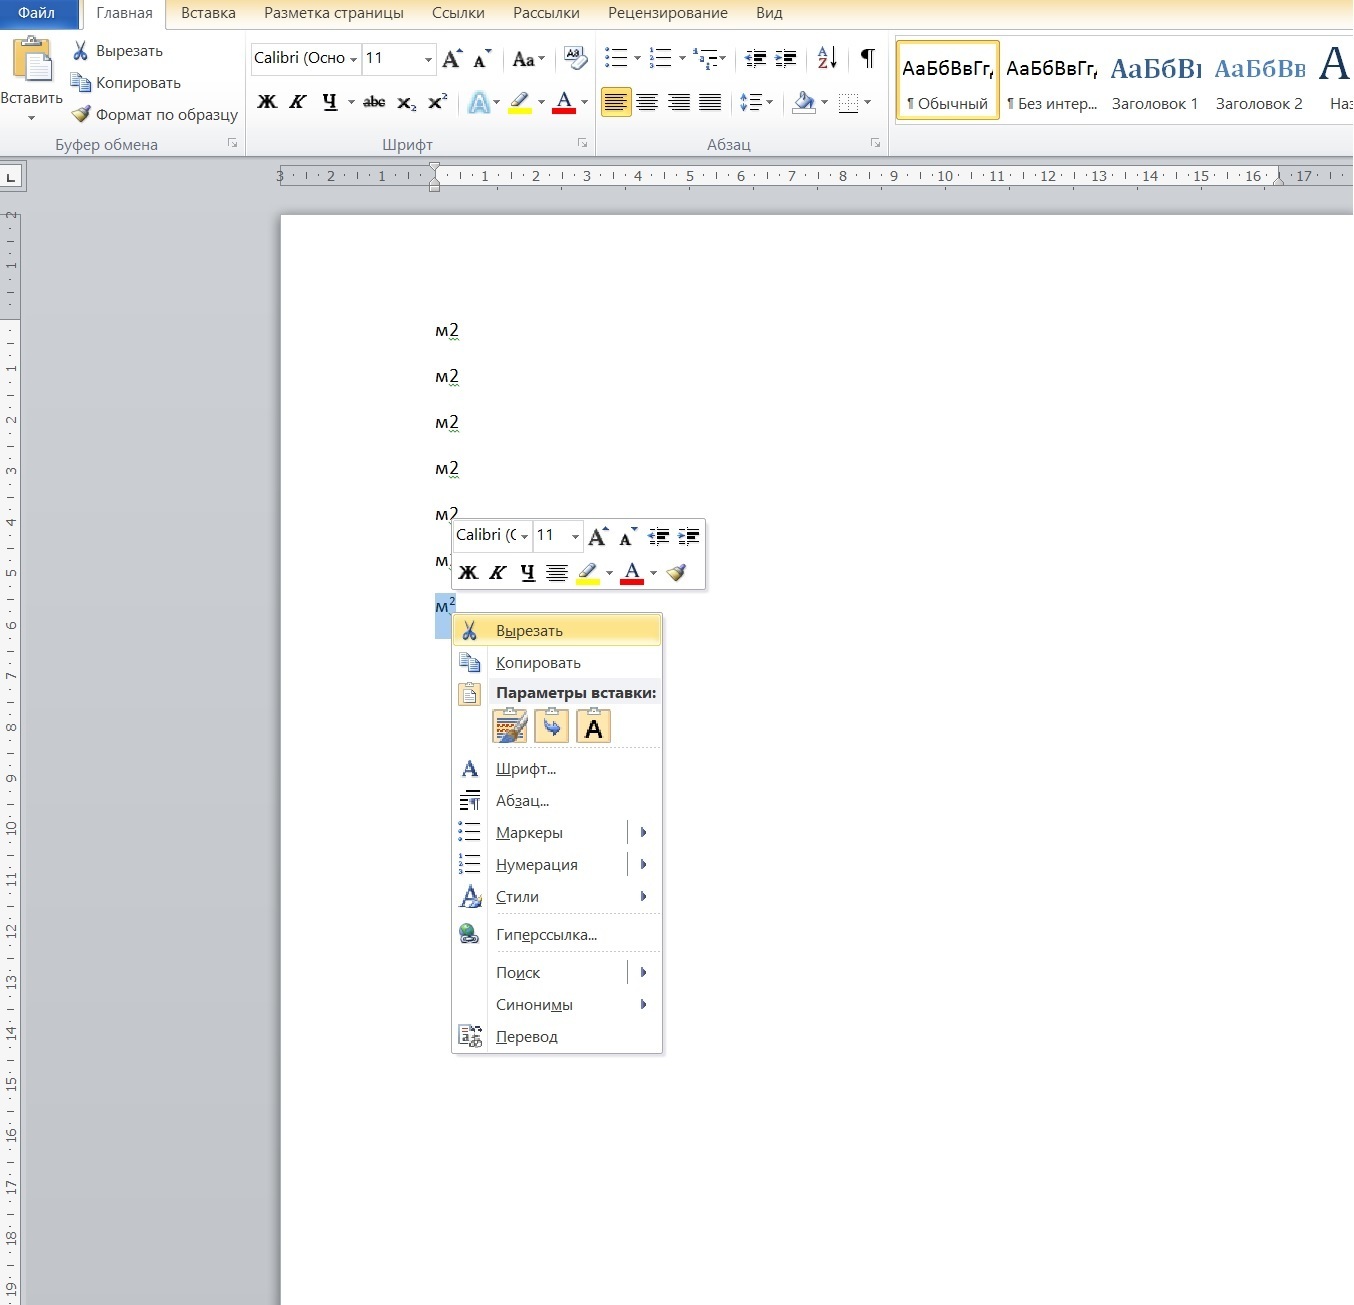Click the ribbon yellow text highlight color
Image resolution: width=1354 pixels, height=1305 pixels.
519,102
